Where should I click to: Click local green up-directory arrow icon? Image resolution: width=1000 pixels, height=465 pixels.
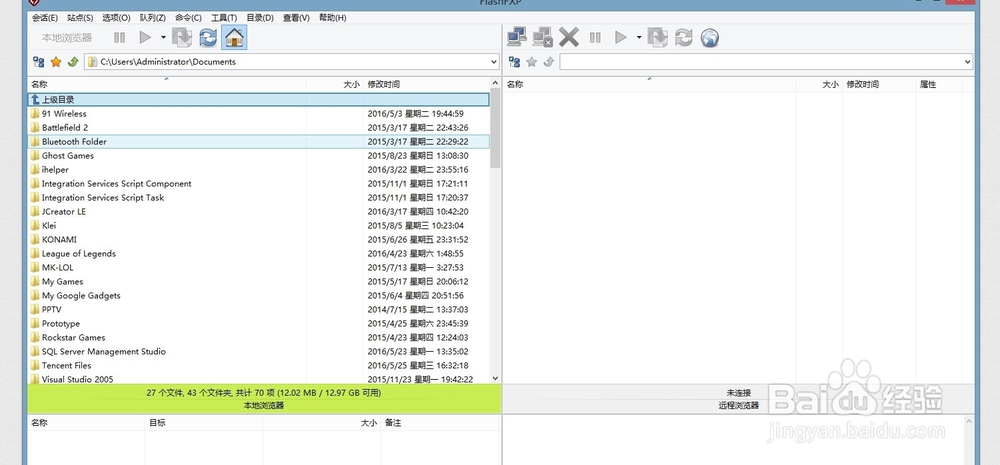pos(73,62)
